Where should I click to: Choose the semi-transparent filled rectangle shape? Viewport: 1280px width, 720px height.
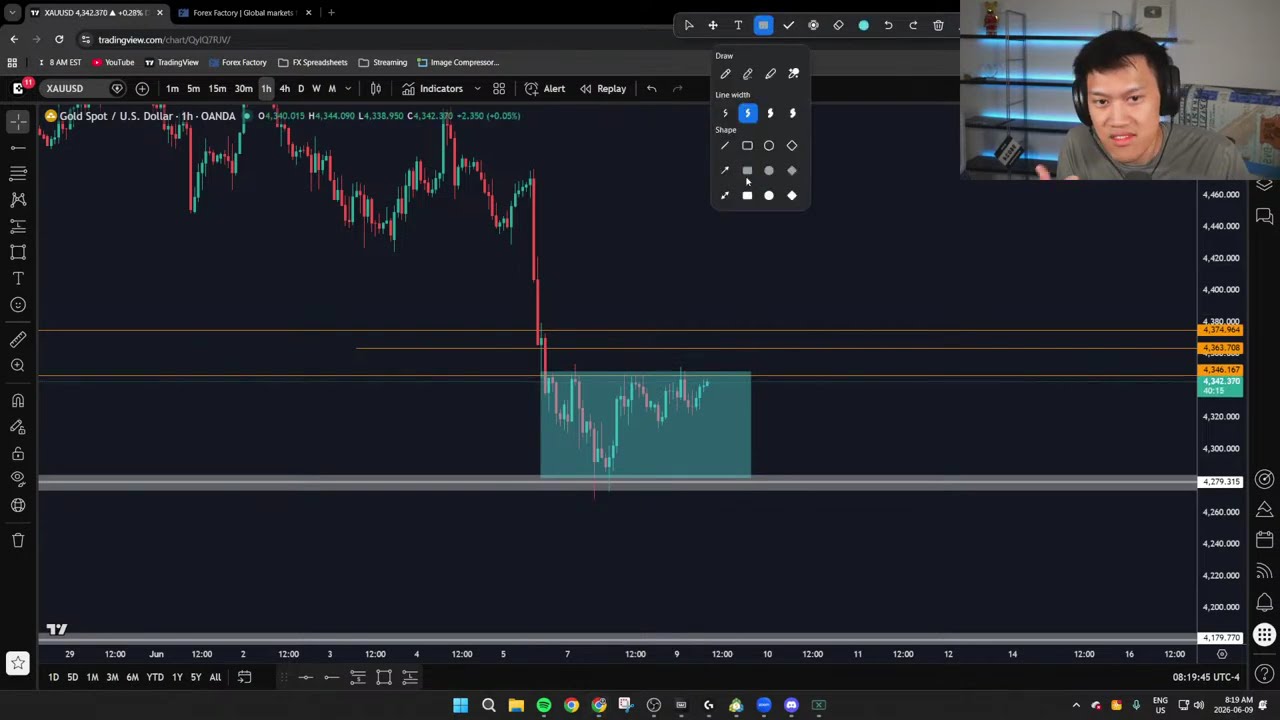[x=747, y=171]
